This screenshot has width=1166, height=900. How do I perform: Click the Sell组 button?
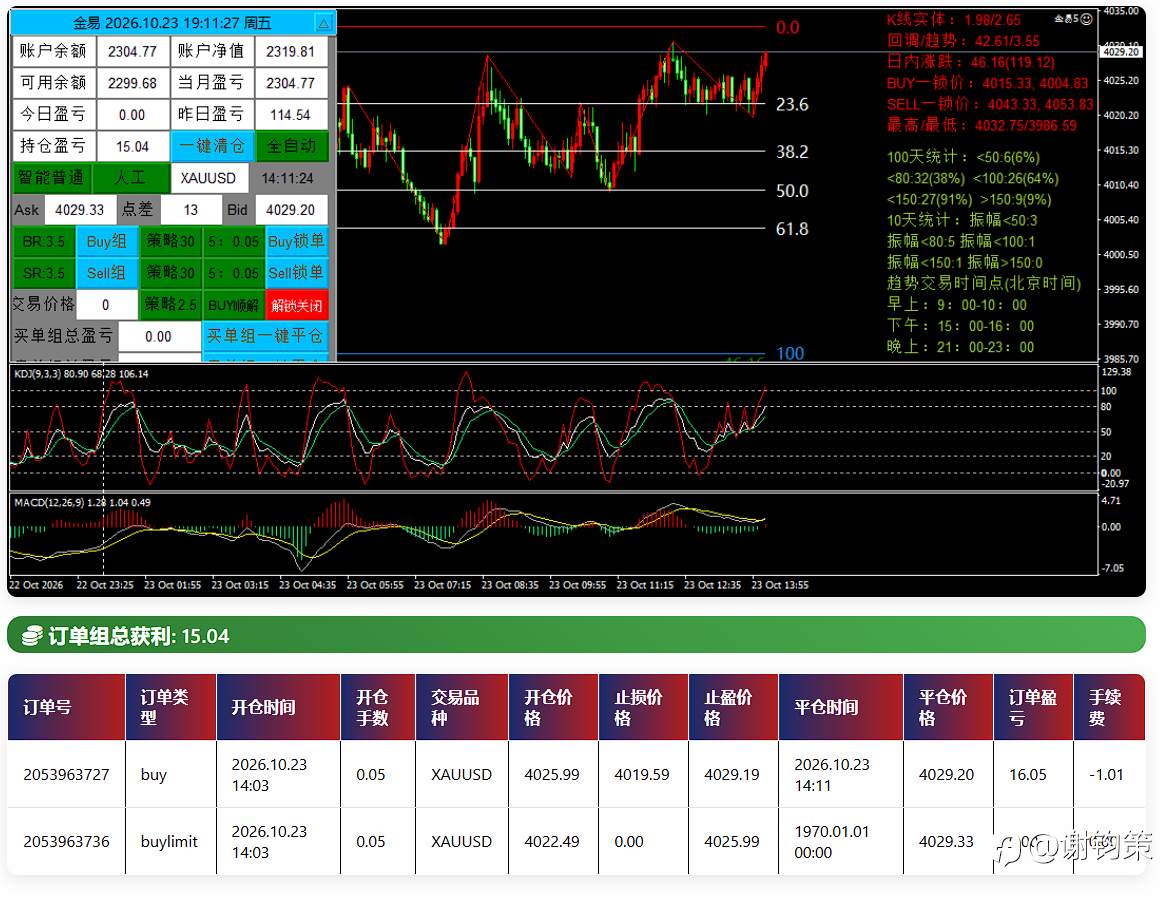point(106,273)
